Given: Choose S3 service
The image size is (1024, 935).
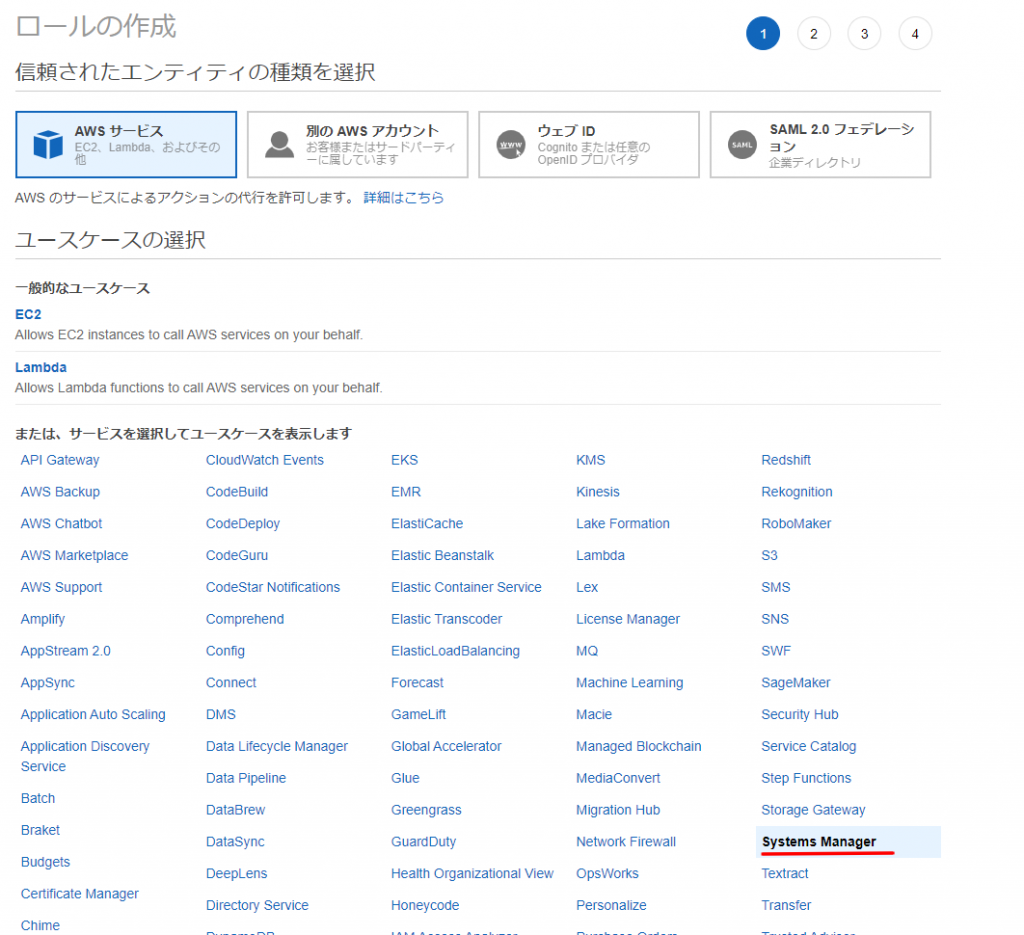Looking at the screenshot, I should coord(769,555).
